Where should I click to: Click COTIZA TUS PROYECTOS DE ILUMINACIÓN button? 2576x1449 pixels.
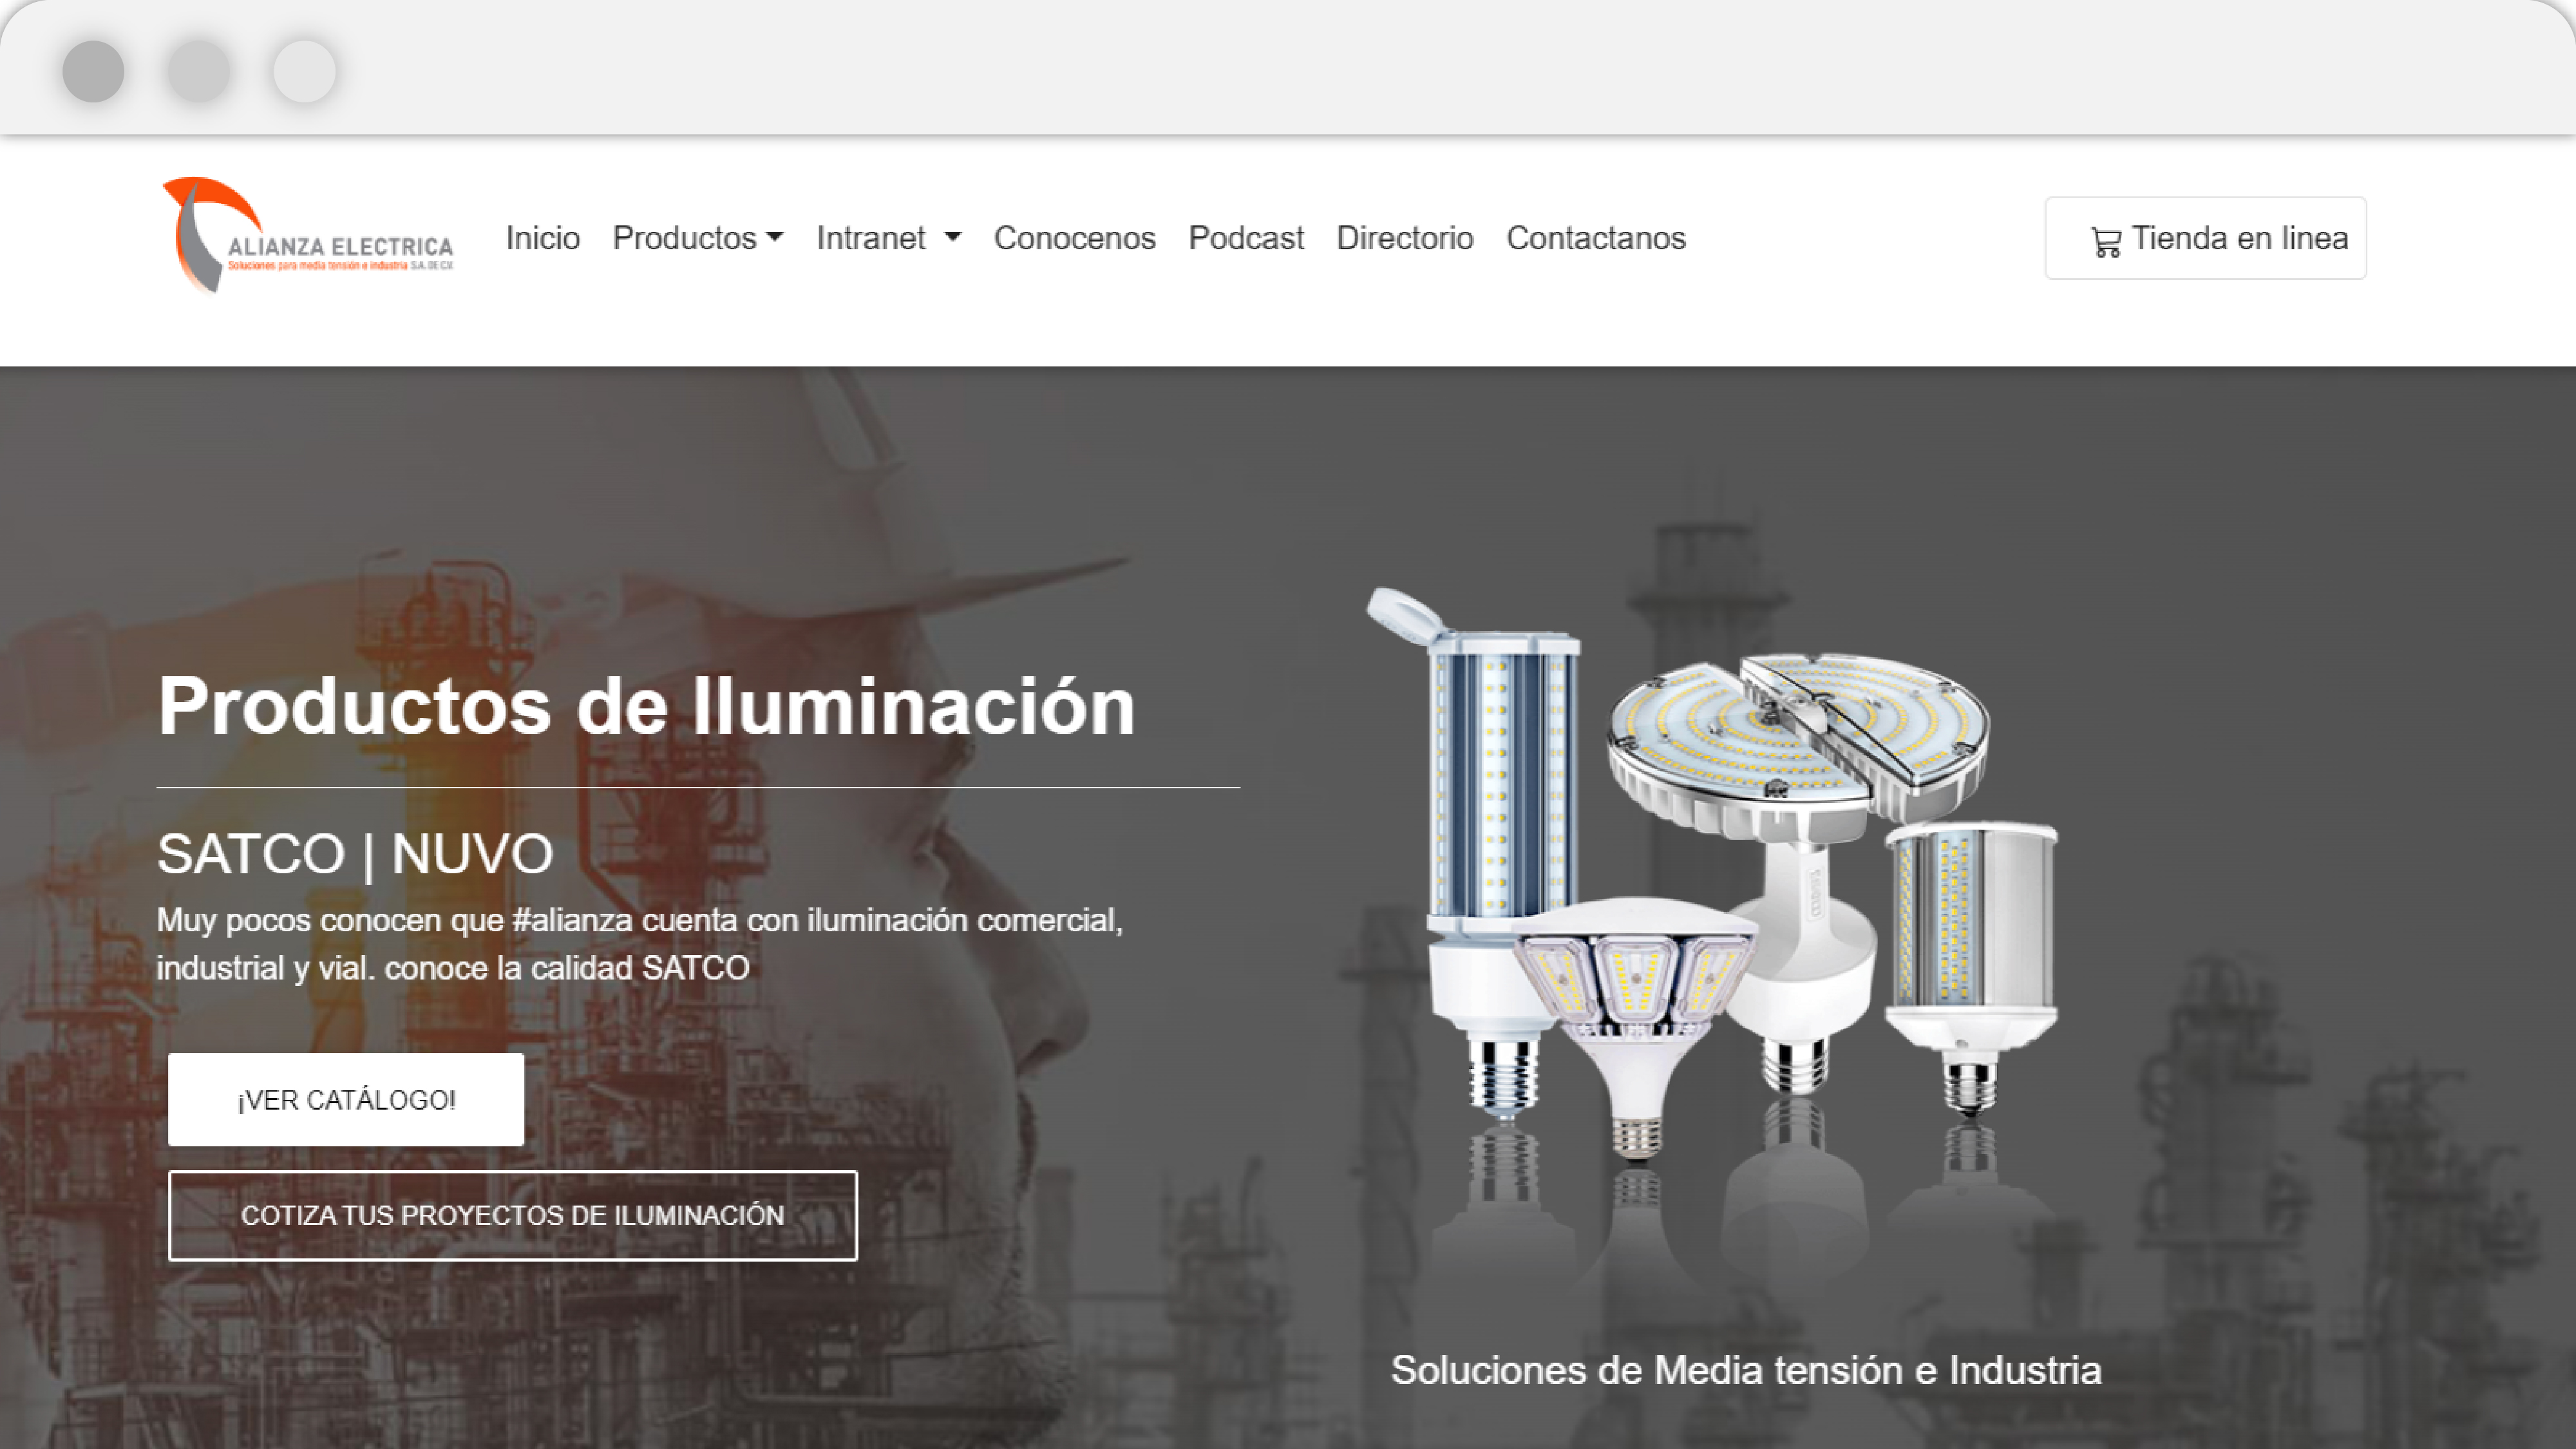point(512,1215)
